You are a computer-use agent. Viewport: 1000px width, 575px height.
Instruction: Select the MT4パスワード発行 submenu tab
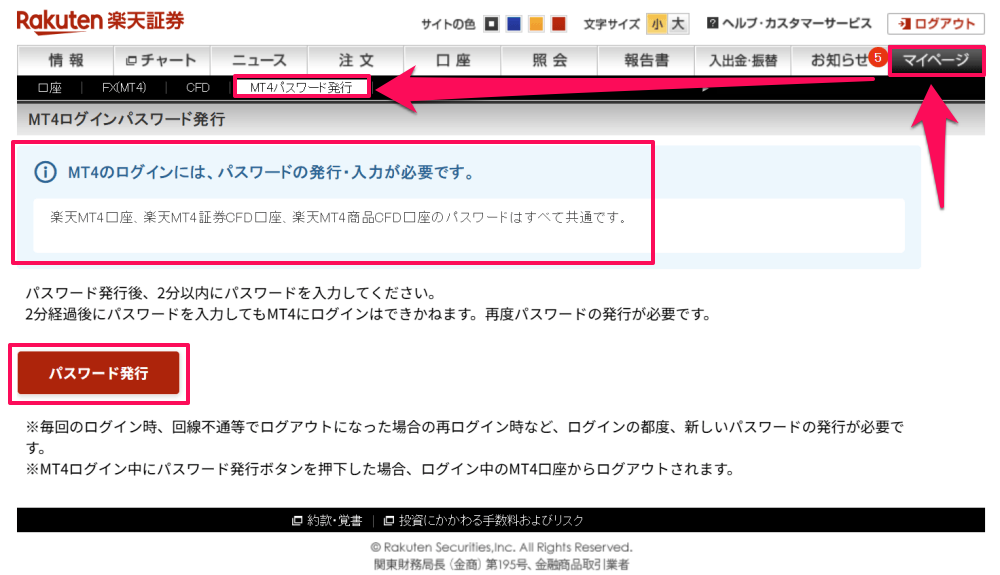coord(301,87)
